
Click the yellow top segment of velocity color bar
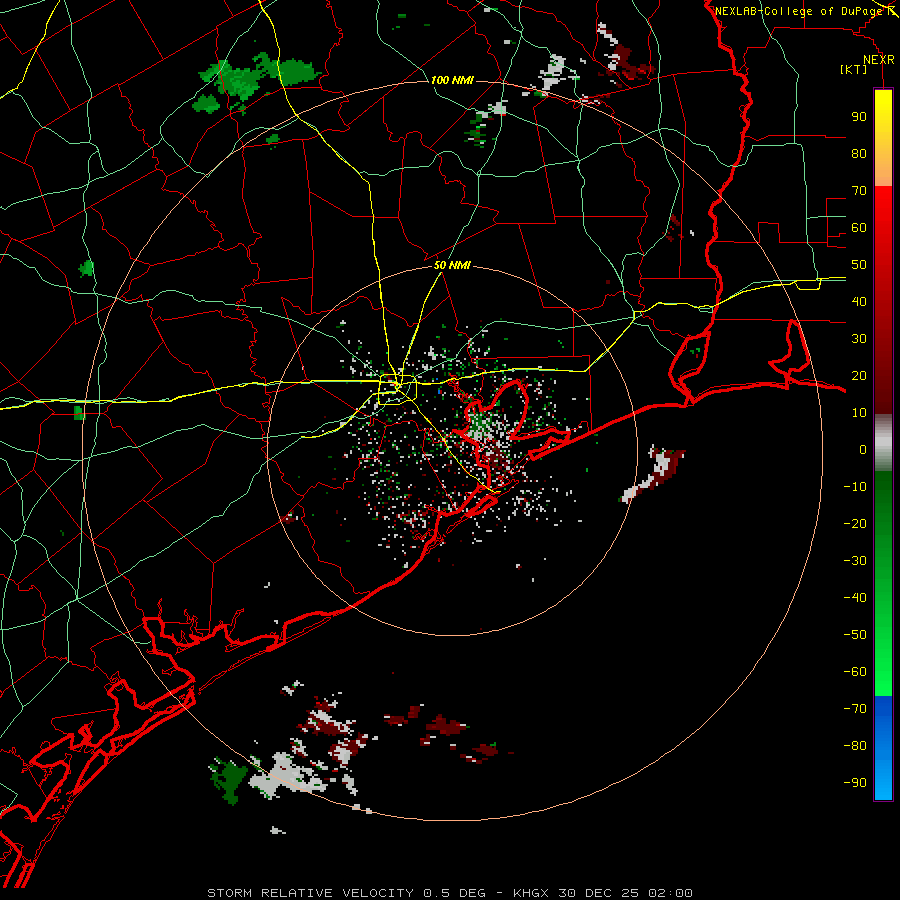(883, 138)
